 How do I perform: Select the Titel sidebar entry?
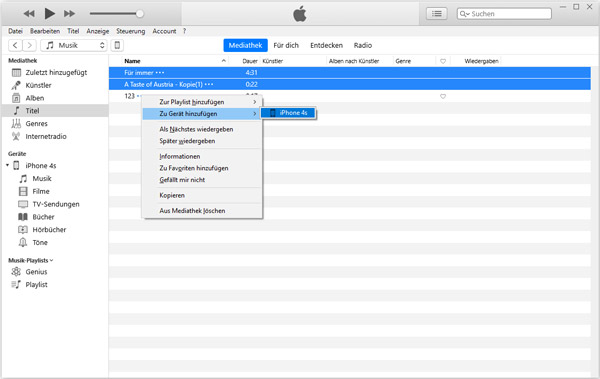coord(55,111)
